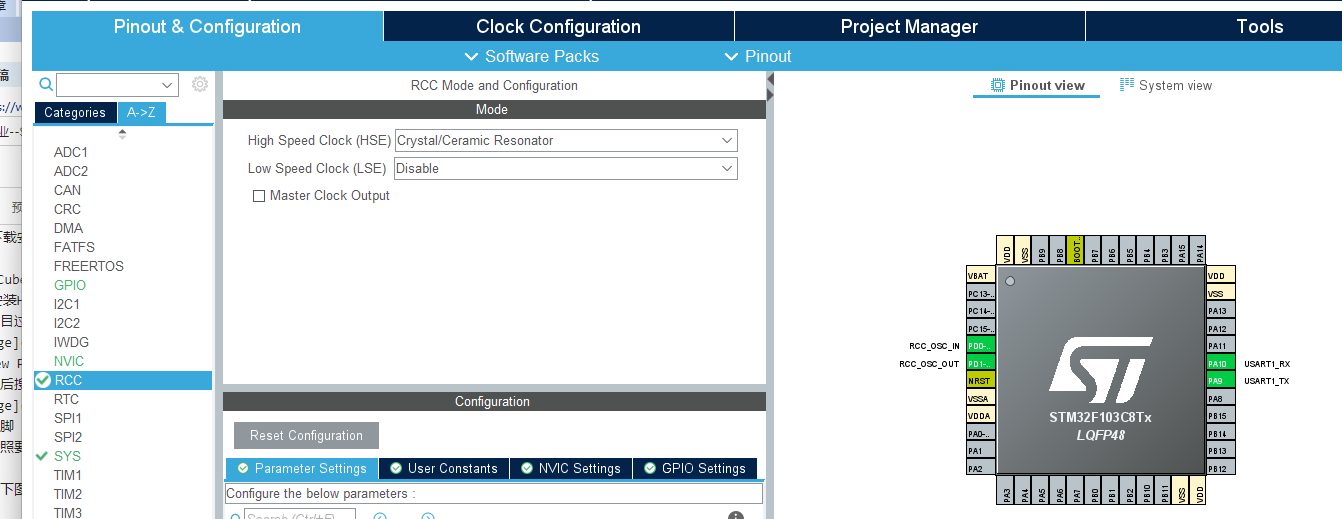Select pin PC13 on chip left side
1342x519 pixels.
(x=981, y=294)
